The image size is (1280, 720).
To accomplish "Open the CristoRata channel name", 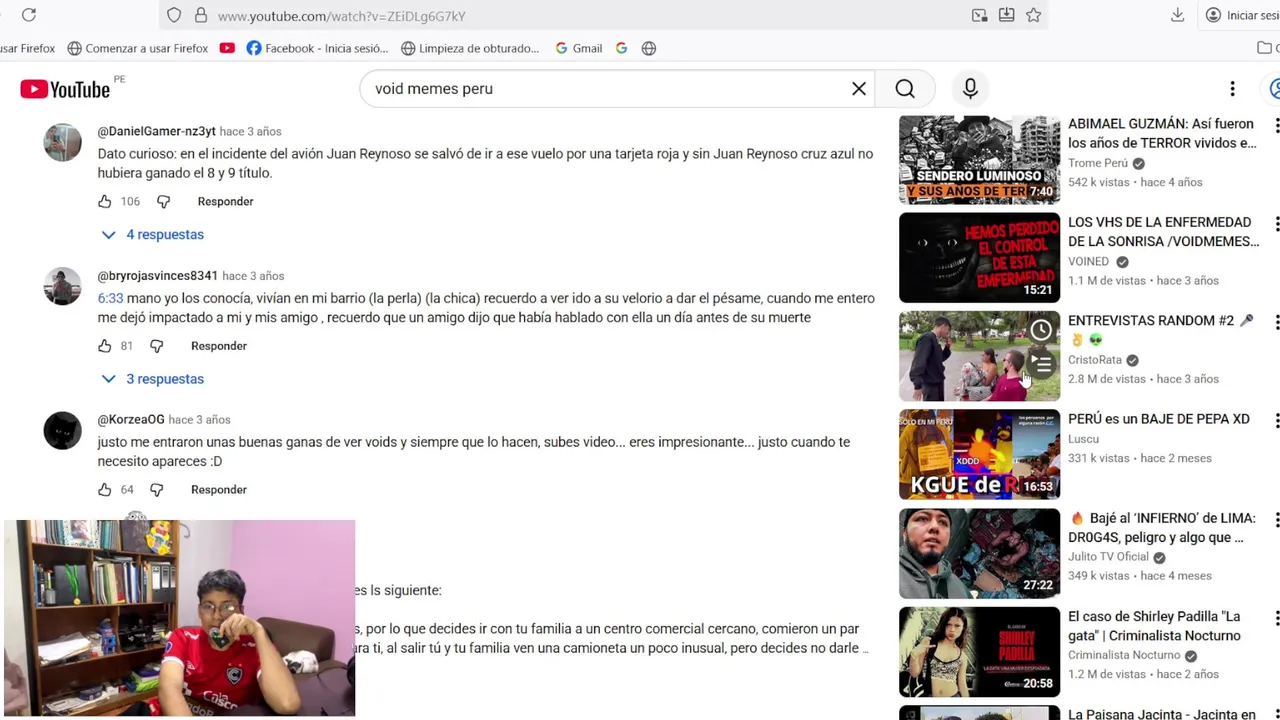I will pyautogui.click(x=1095, y=360).
